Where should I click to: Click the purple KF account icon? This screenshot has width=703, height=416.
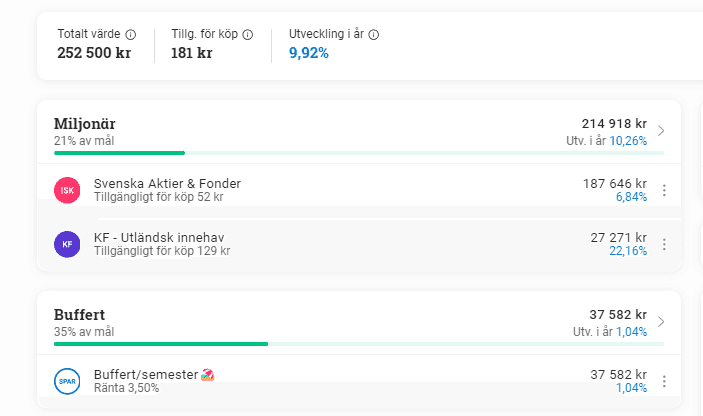(67, 244)
